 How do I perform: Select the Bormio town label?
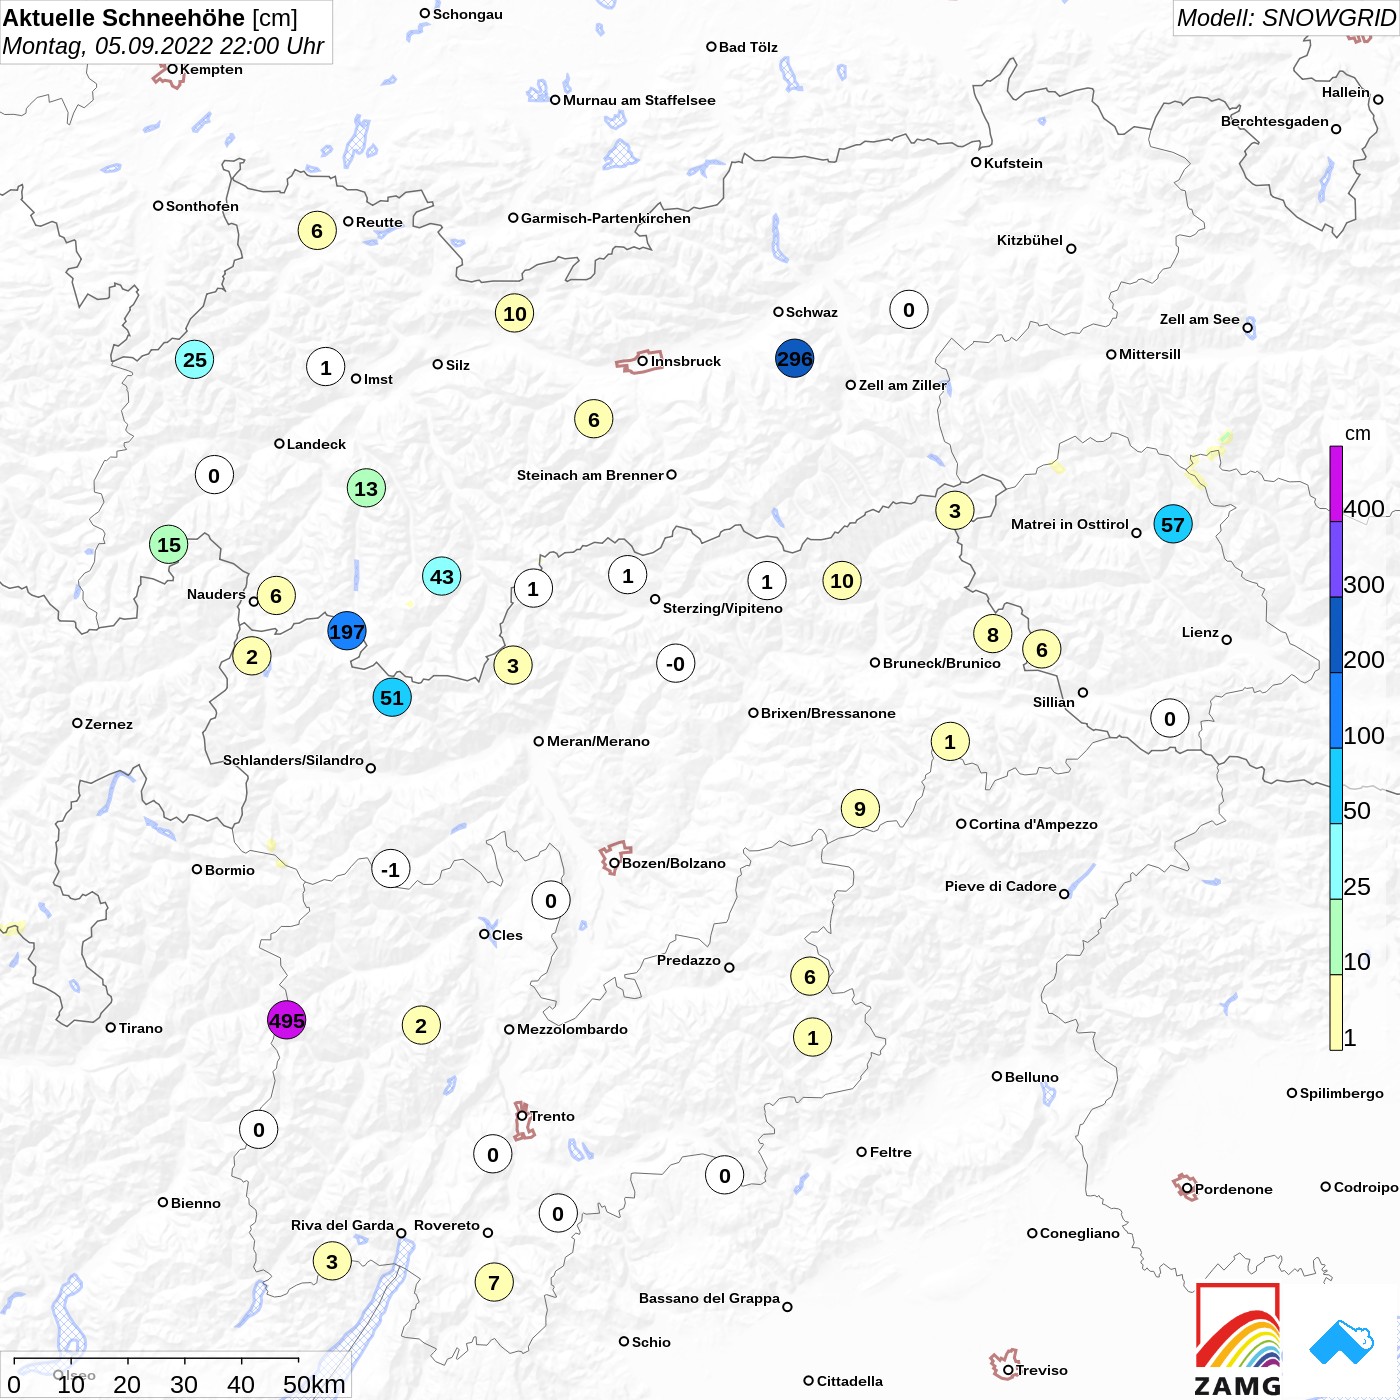pyautogui.click(x=230, y=870)
